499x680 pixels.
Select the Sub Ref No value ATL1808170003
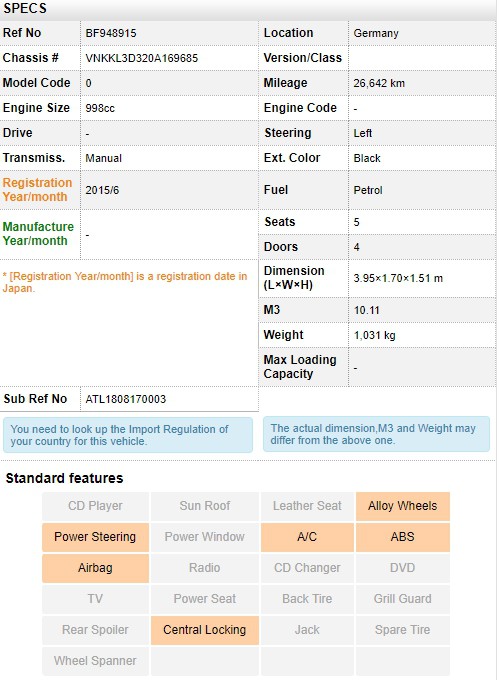pyautogui.click(x=126, y=399)
